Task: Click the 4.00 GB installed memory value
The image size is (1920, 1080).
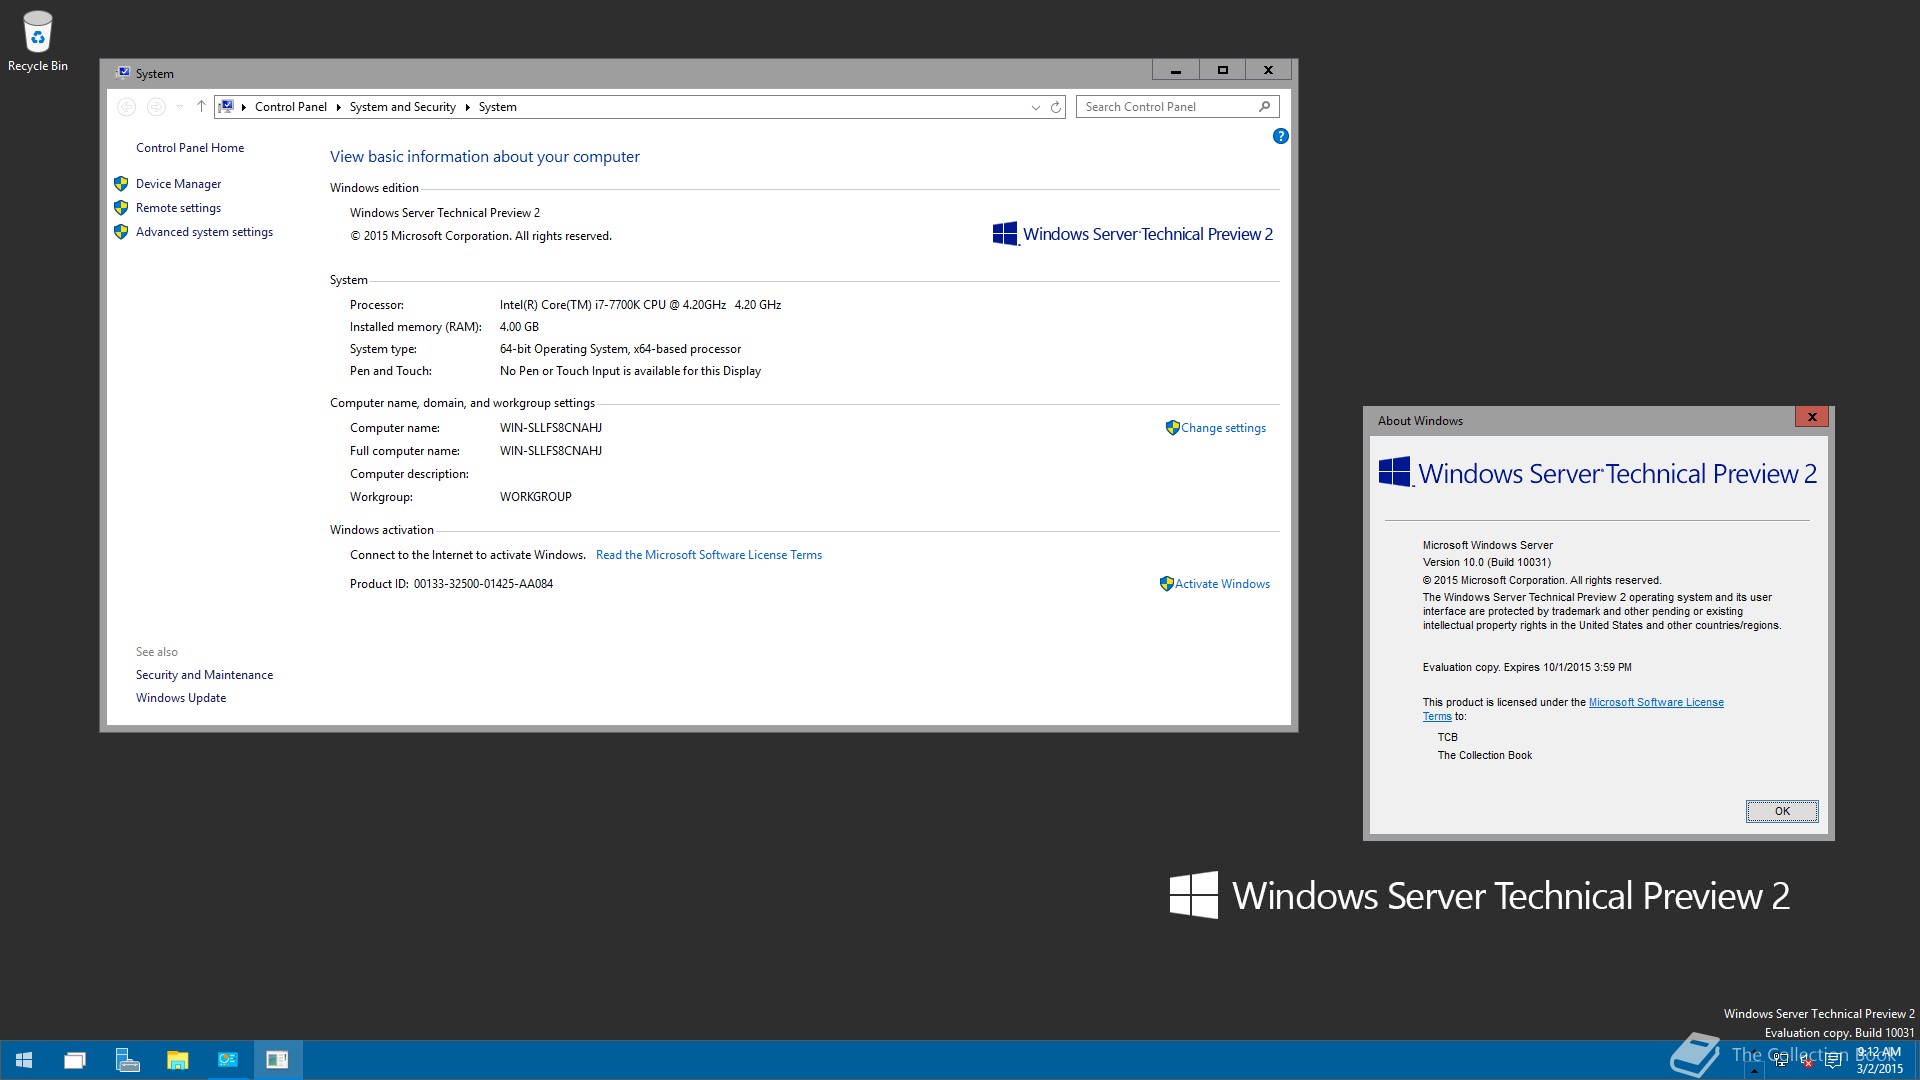Action: (x=519, y=327)
